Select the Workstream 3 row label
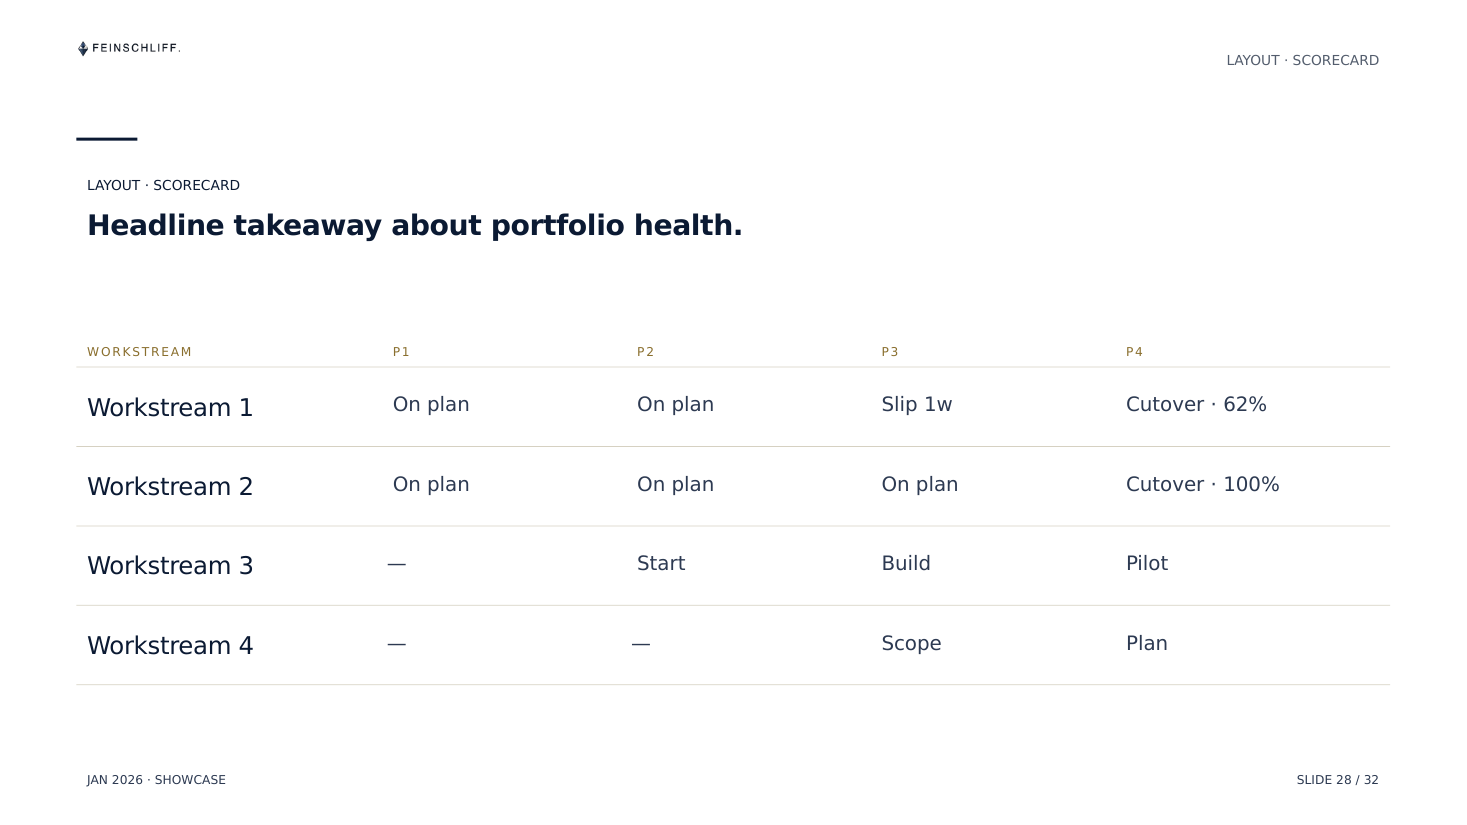The image size is (1467, 825). (x=170, y=565)
